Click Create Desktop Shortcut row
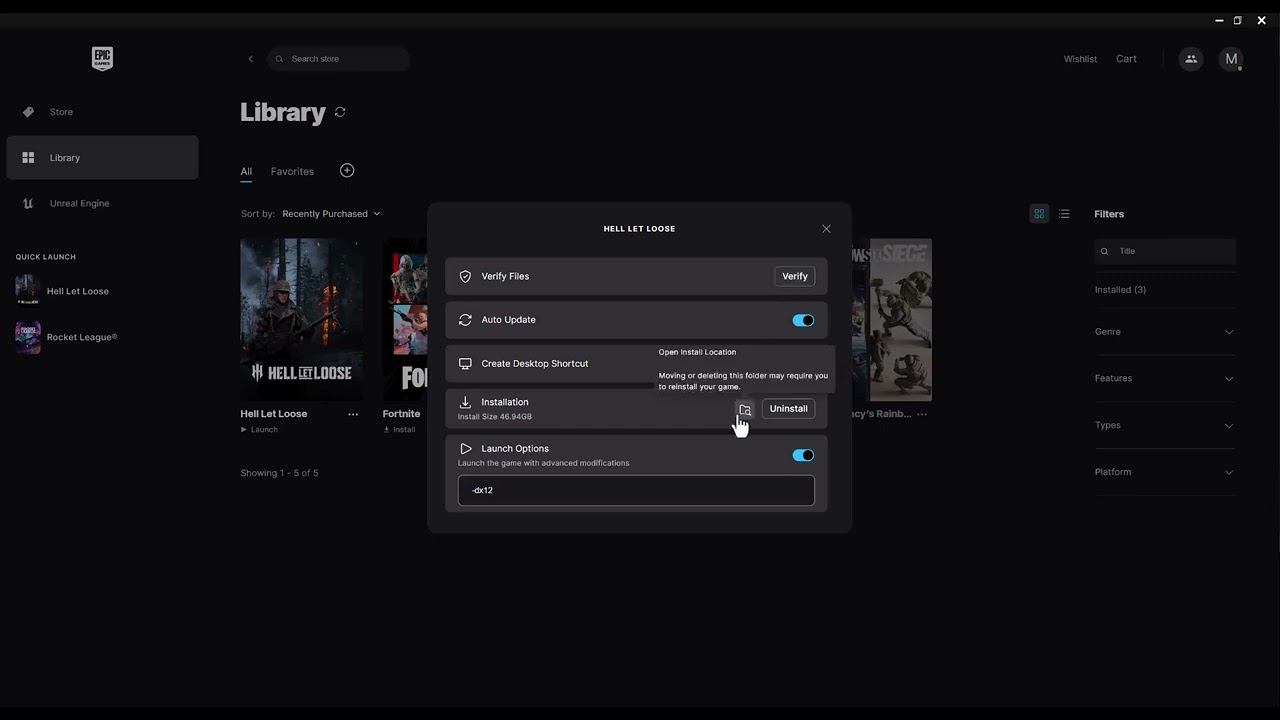 pos(636,364)
